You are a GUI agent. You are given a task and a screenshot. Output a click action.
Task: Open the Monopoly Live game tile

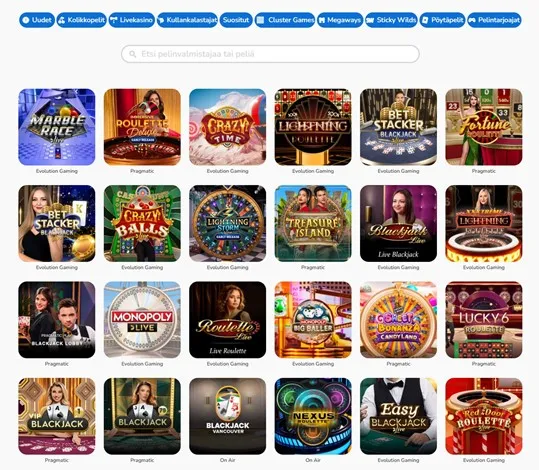point(142,320)
